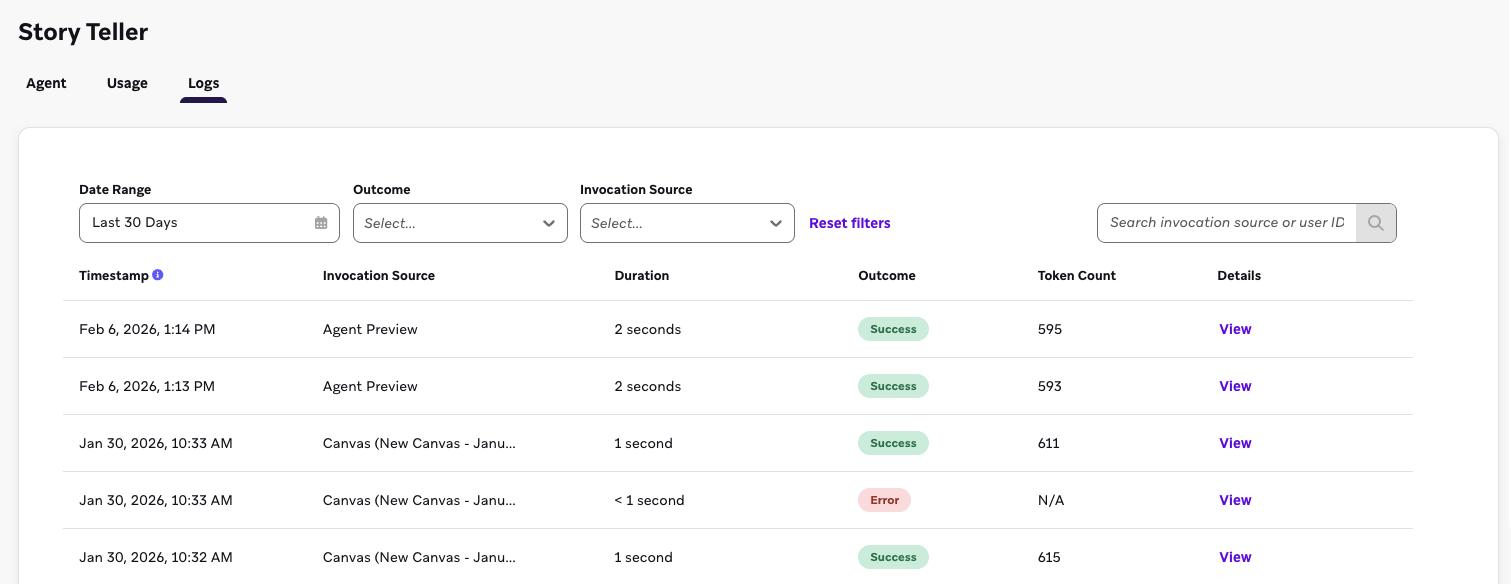Open View link for the Error log entry
This screenshot has height=584, width=1511.
coord(1235,500)
